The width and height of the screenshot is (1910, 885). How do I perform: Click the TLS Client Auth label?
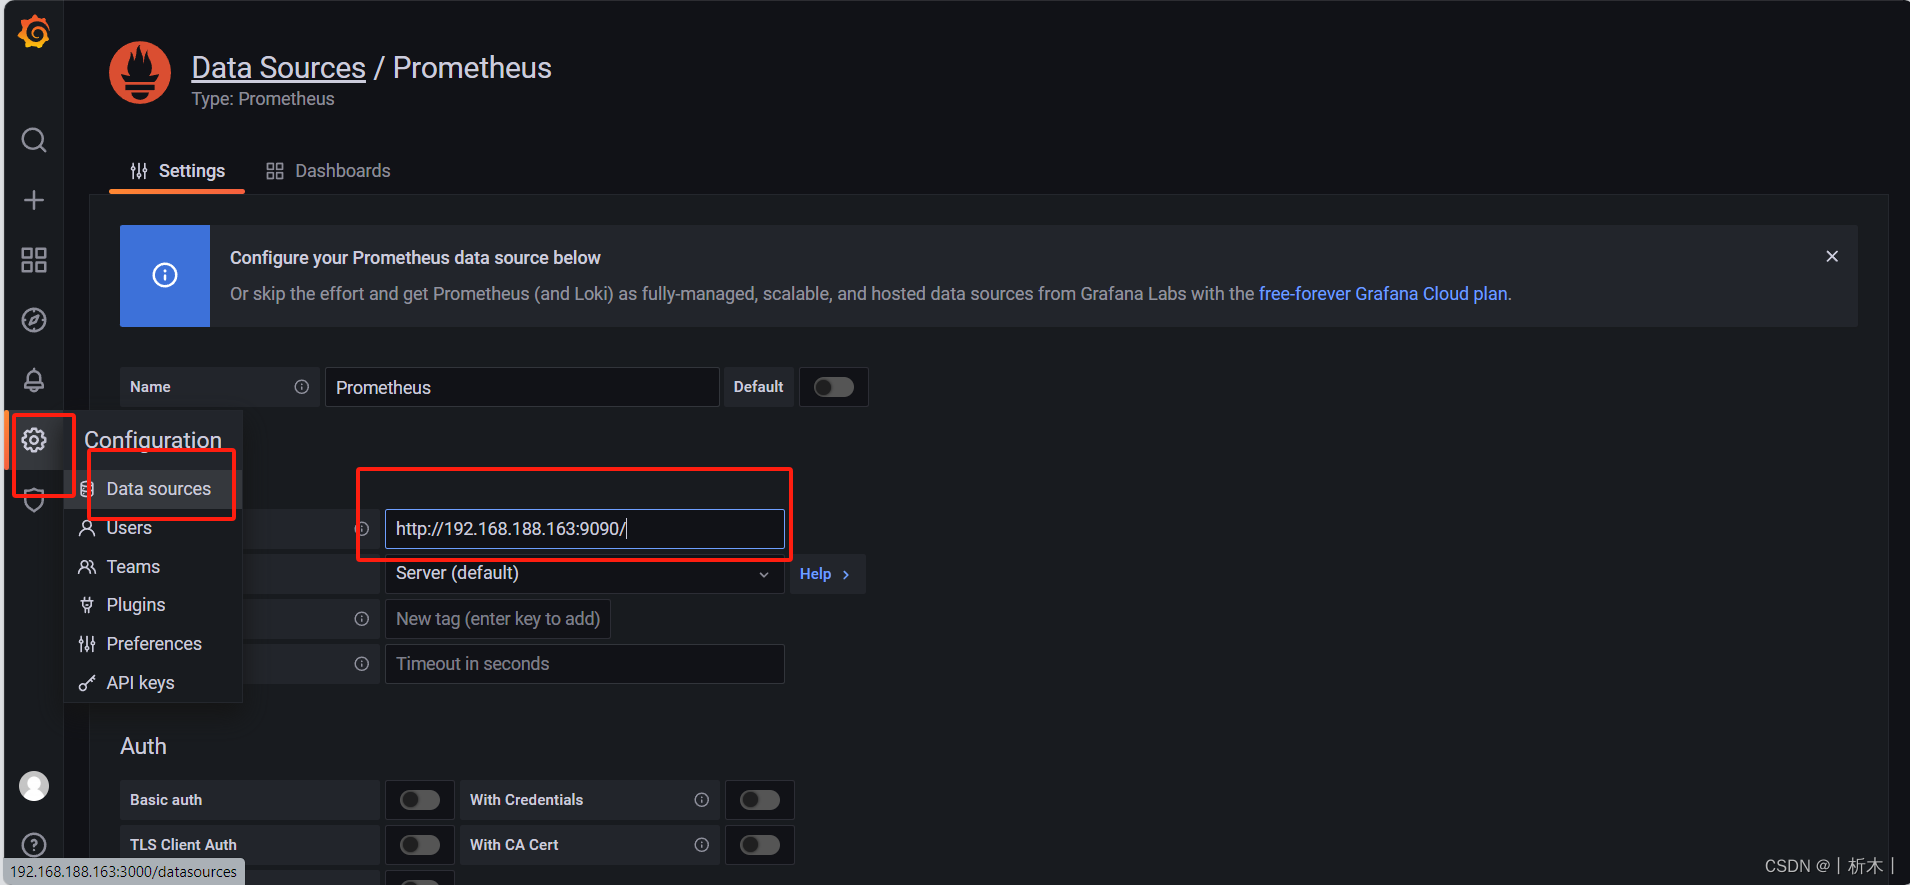(x=183, y=845)
